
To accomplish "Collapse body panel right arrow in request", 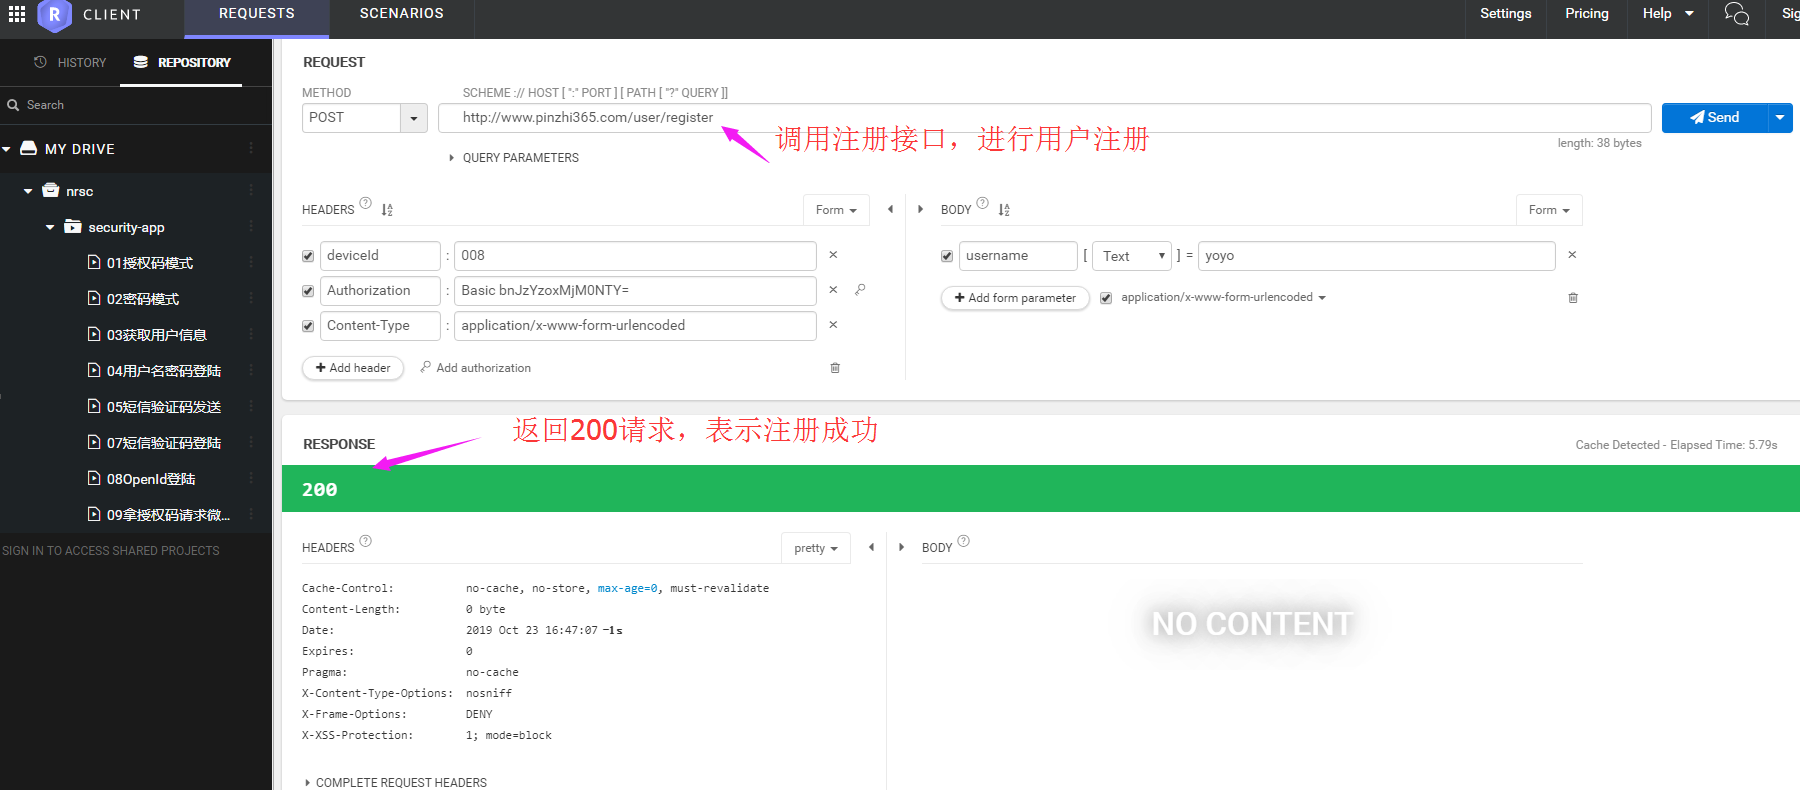I will pyautogui.click(x=920, y=210).
